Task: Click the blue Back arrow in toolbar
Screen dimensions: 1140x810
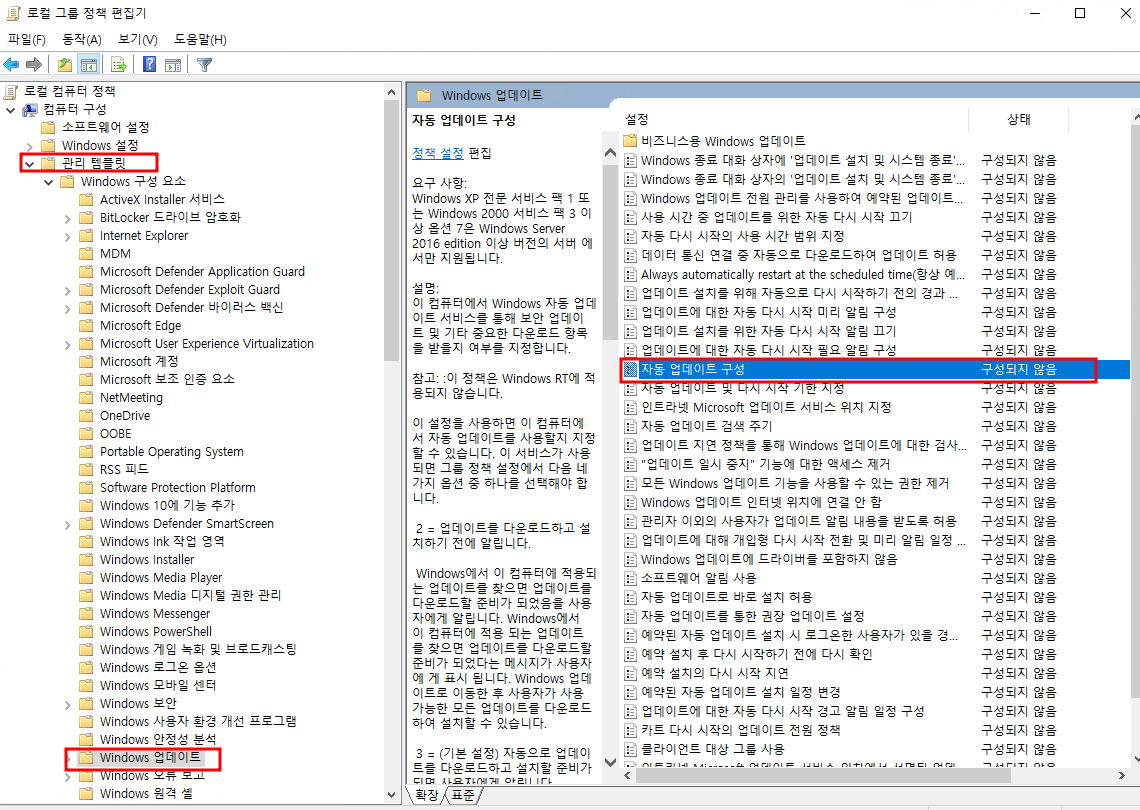Action: click(12, 65)
